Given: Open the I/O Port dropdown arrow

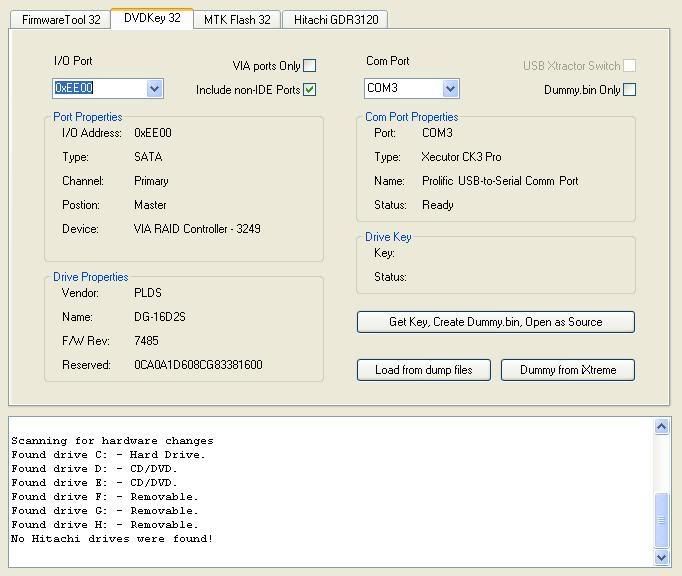Looking at the screenshot, I should point(154,89).
